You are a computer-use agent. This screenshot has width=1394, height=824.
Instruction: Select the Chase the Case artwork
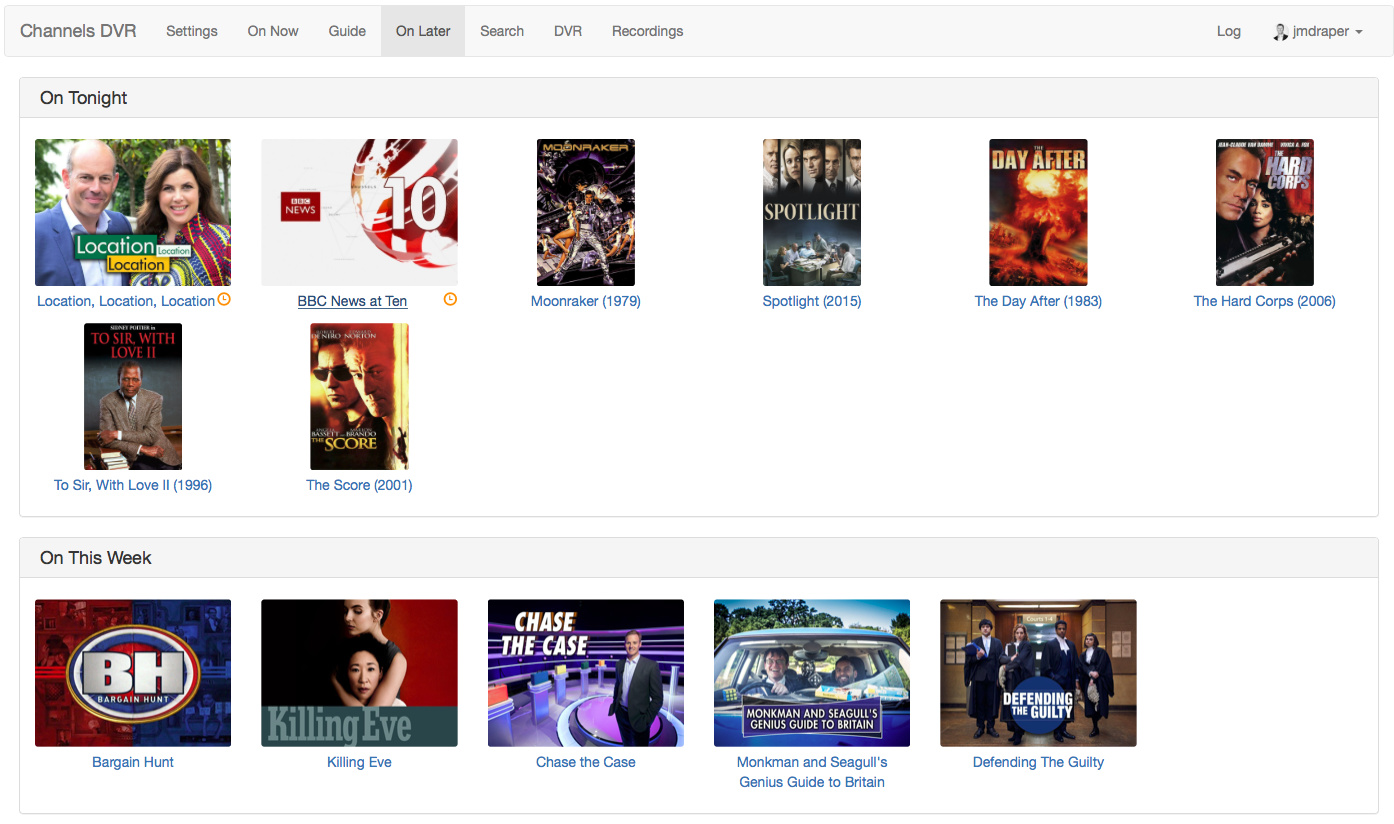(585, 673)
